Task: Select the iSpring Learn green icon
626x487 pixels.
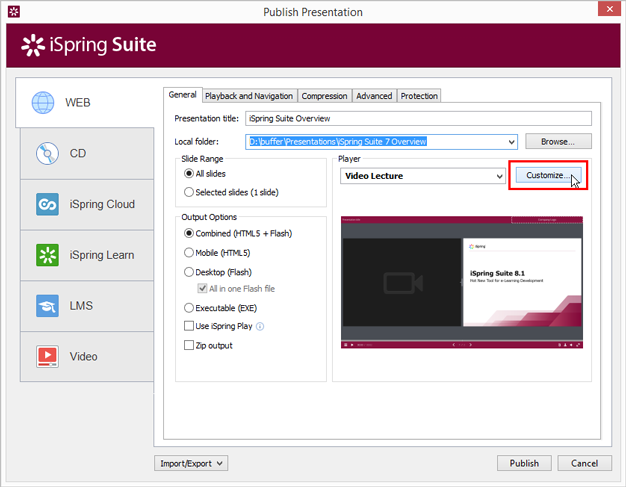Action: (47, 255)
